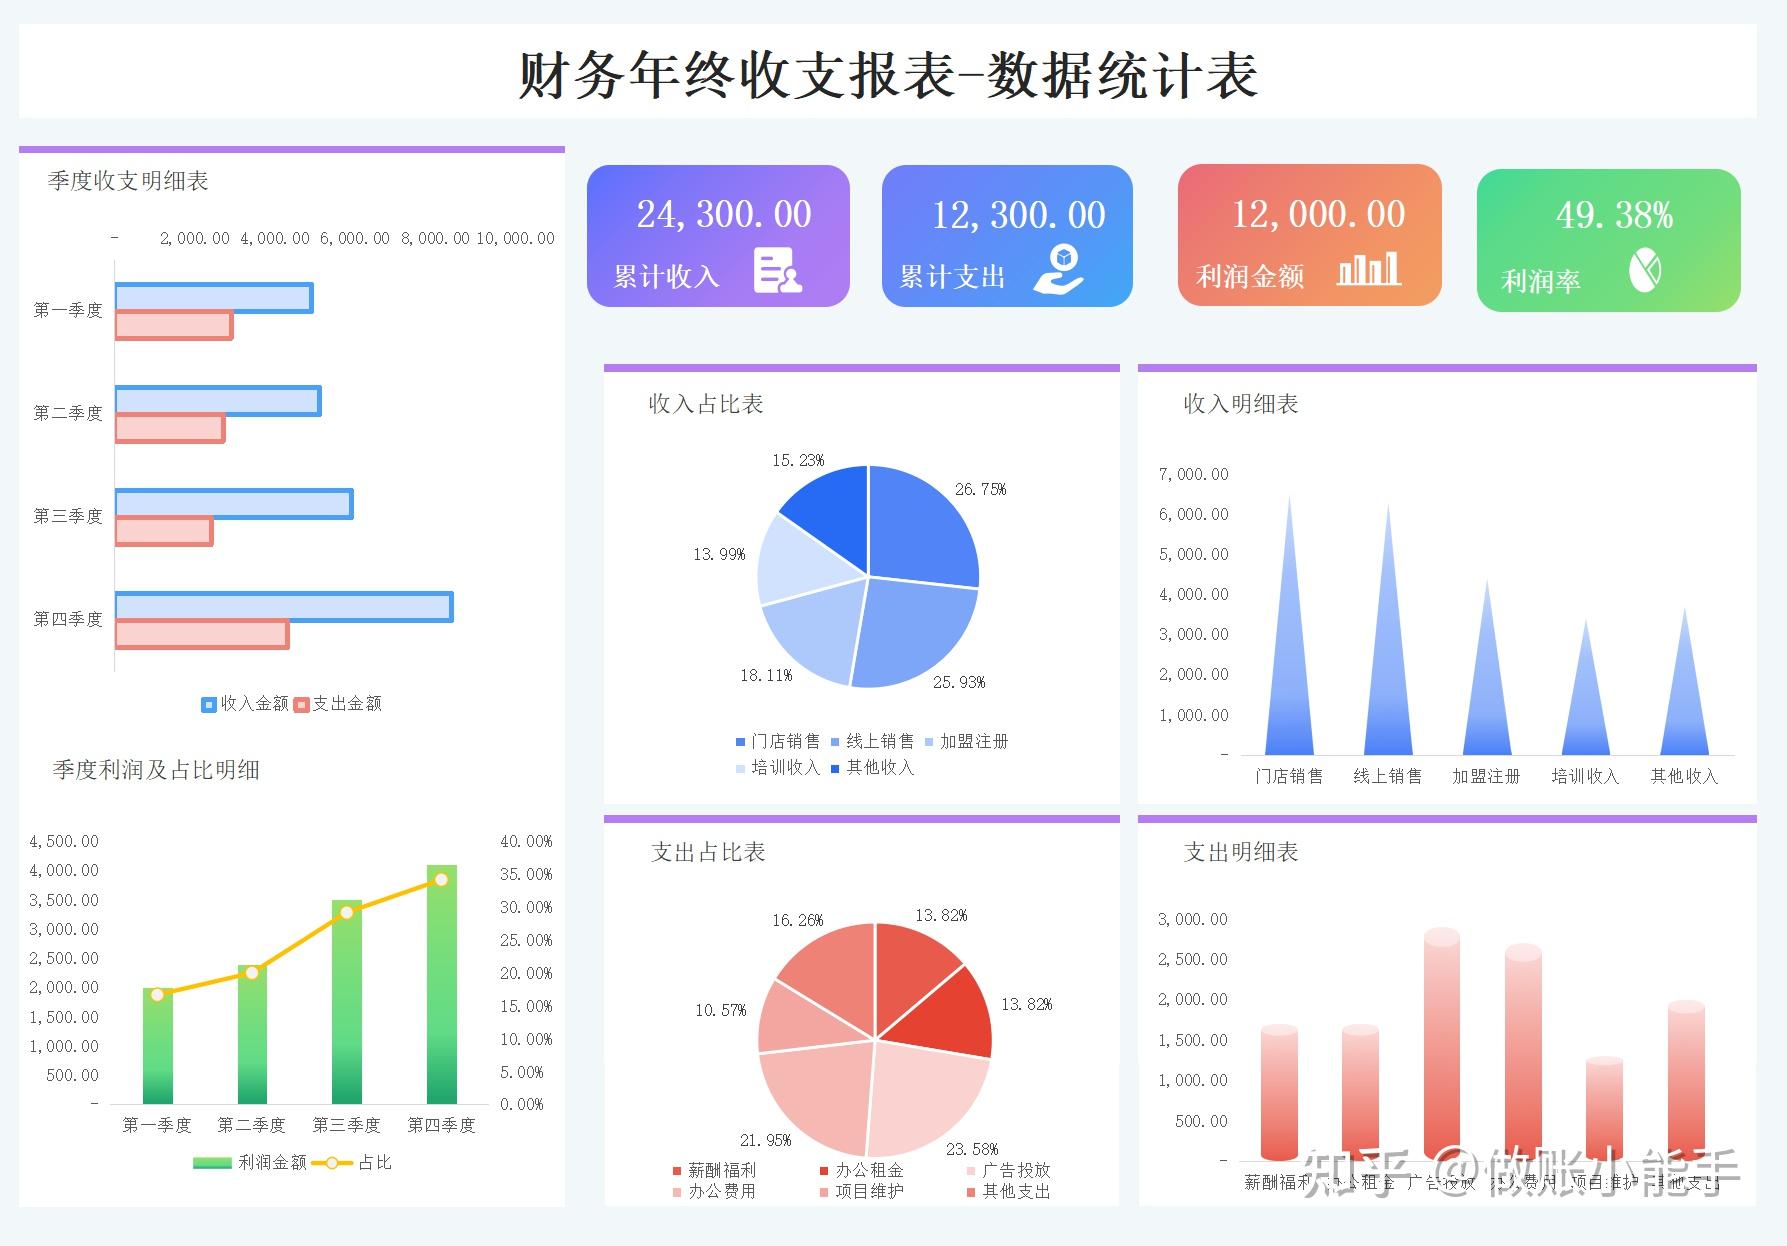This screenshot has height=1246, width=1787.
Task: Click the 培训收入 legend entry in 收入占比表
Action: [x=778, y=767]
